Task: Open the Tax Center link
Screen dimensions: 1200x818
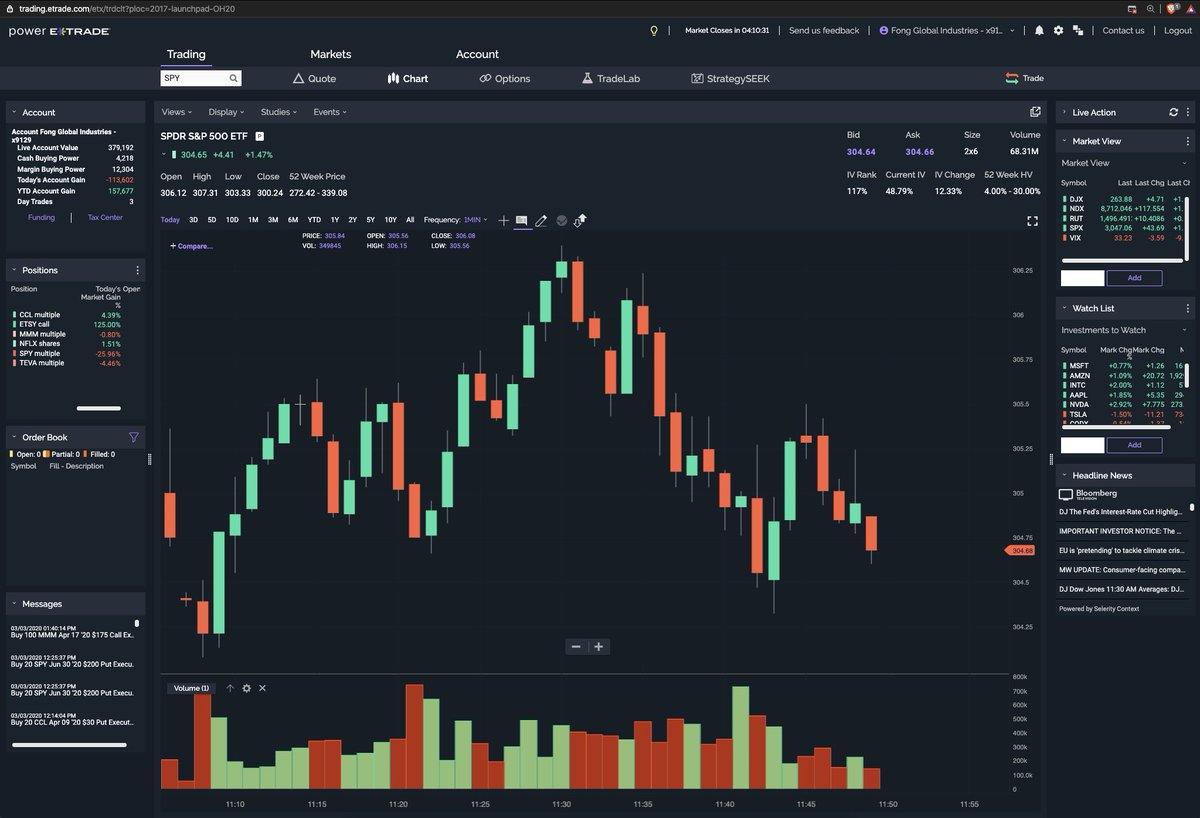Action: tap(105, 217)
